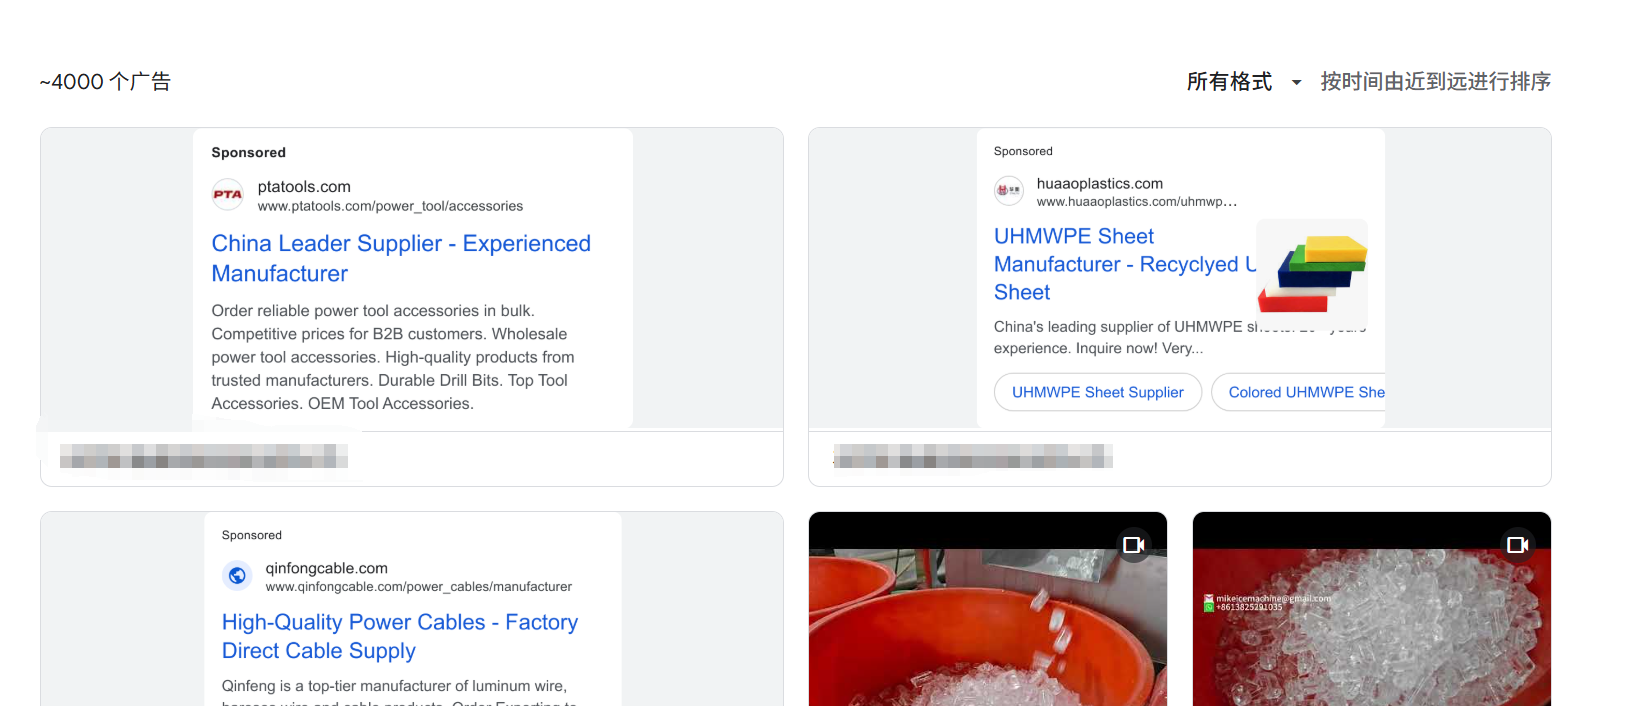Open the 所有格式 format dropdown

(1244, 82)
